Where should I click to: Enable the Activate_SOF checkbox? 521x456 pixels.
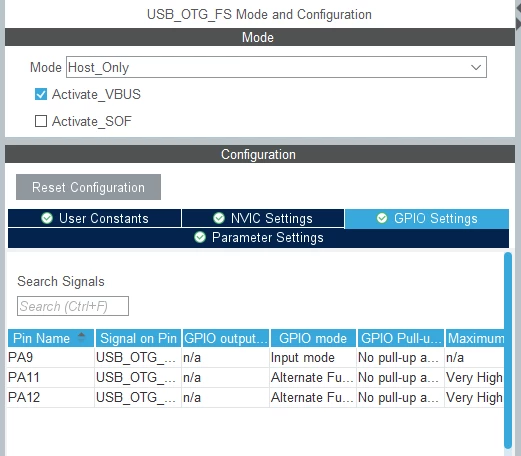tap(41, 121)
